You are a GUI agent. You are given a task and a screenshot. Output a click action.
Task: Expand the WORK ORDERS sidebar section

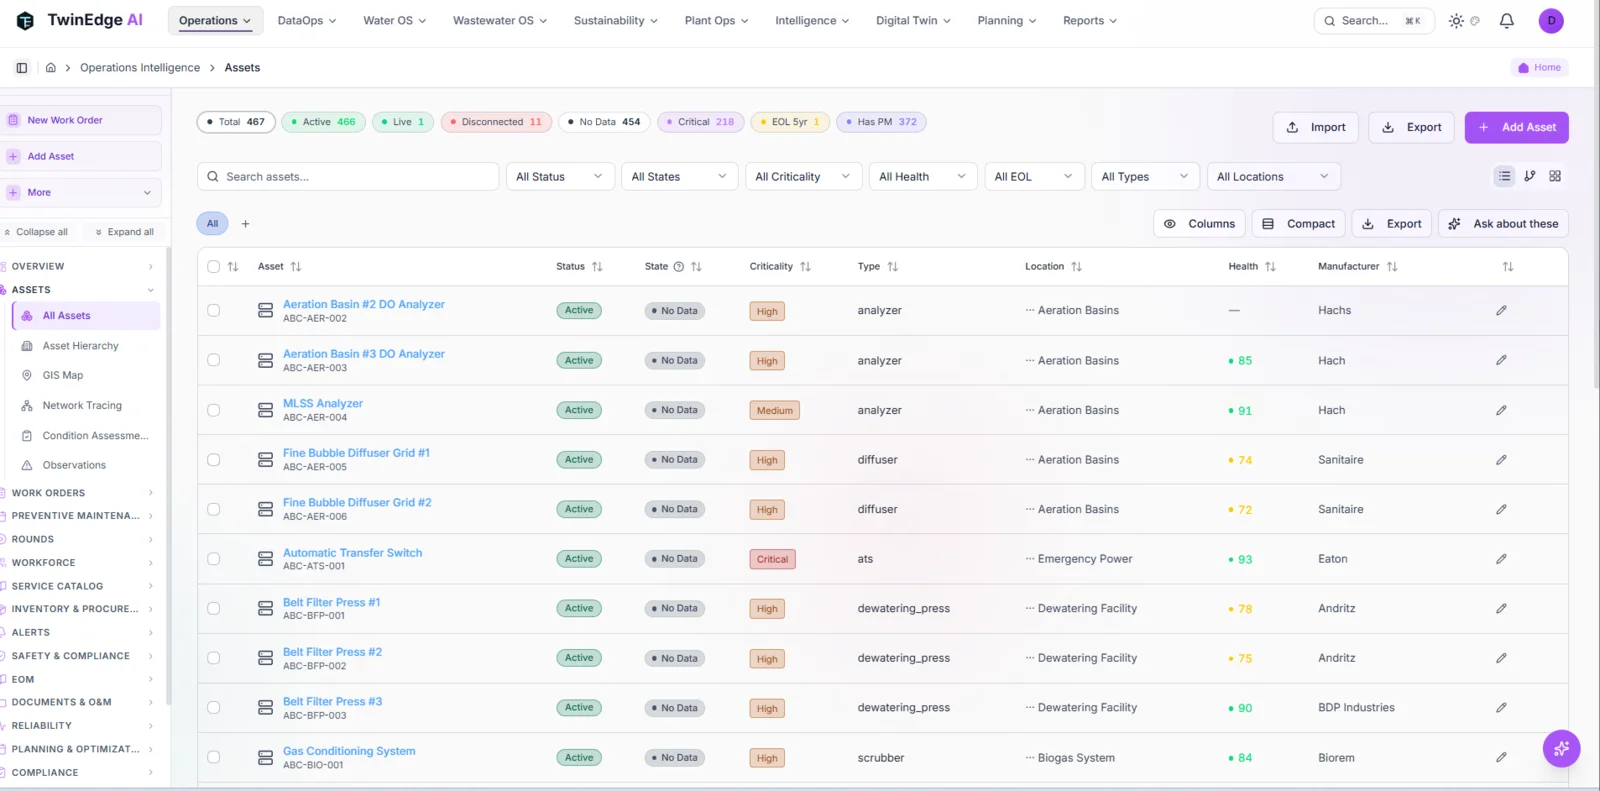81,493
